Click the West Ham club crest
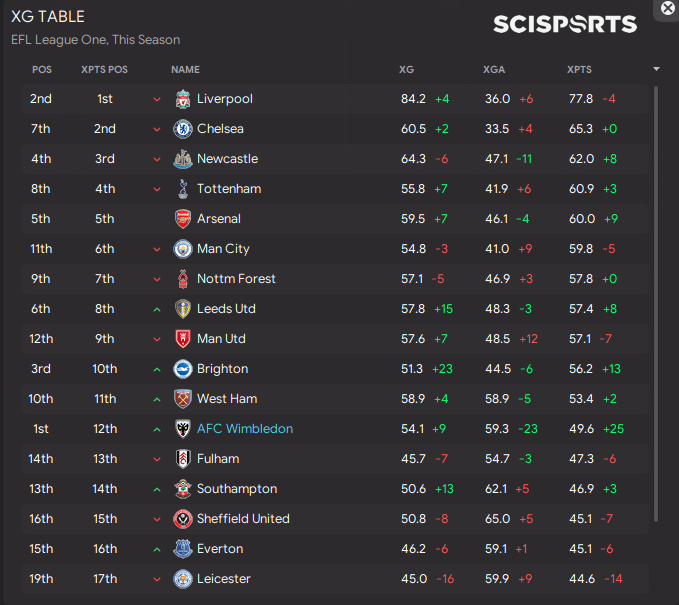Screen dimensions: 679x605 click(183, 399)
